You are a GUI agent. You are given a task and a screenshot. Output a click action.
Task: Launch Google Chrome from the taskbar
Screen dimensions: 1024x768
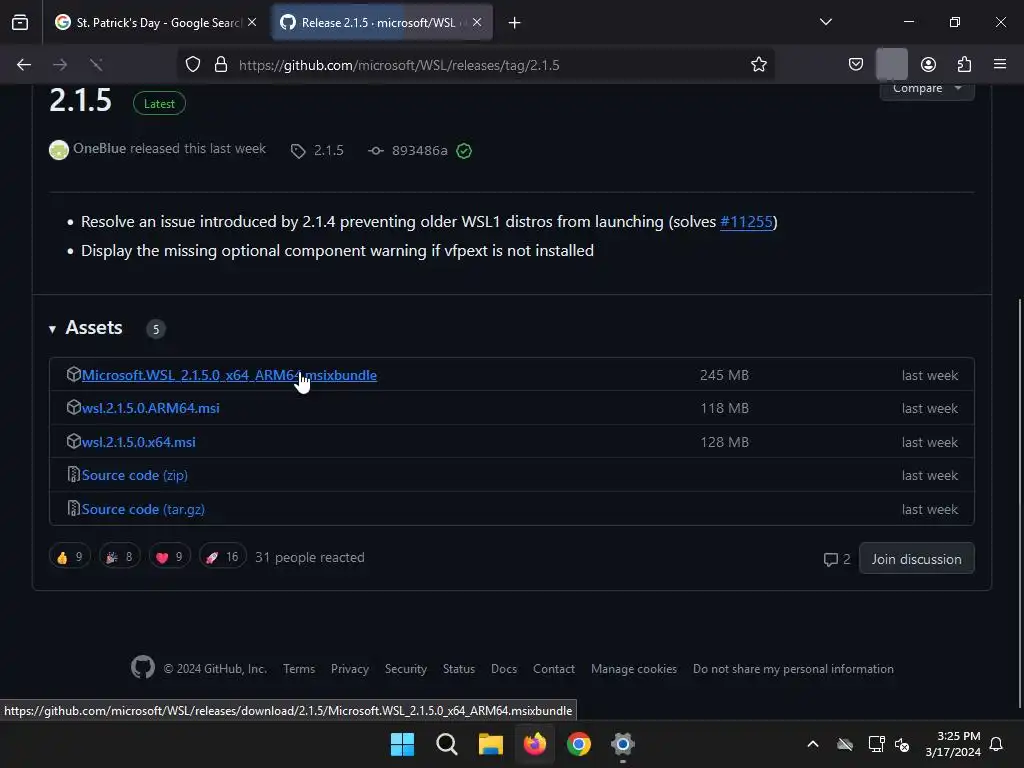point(579,744)
